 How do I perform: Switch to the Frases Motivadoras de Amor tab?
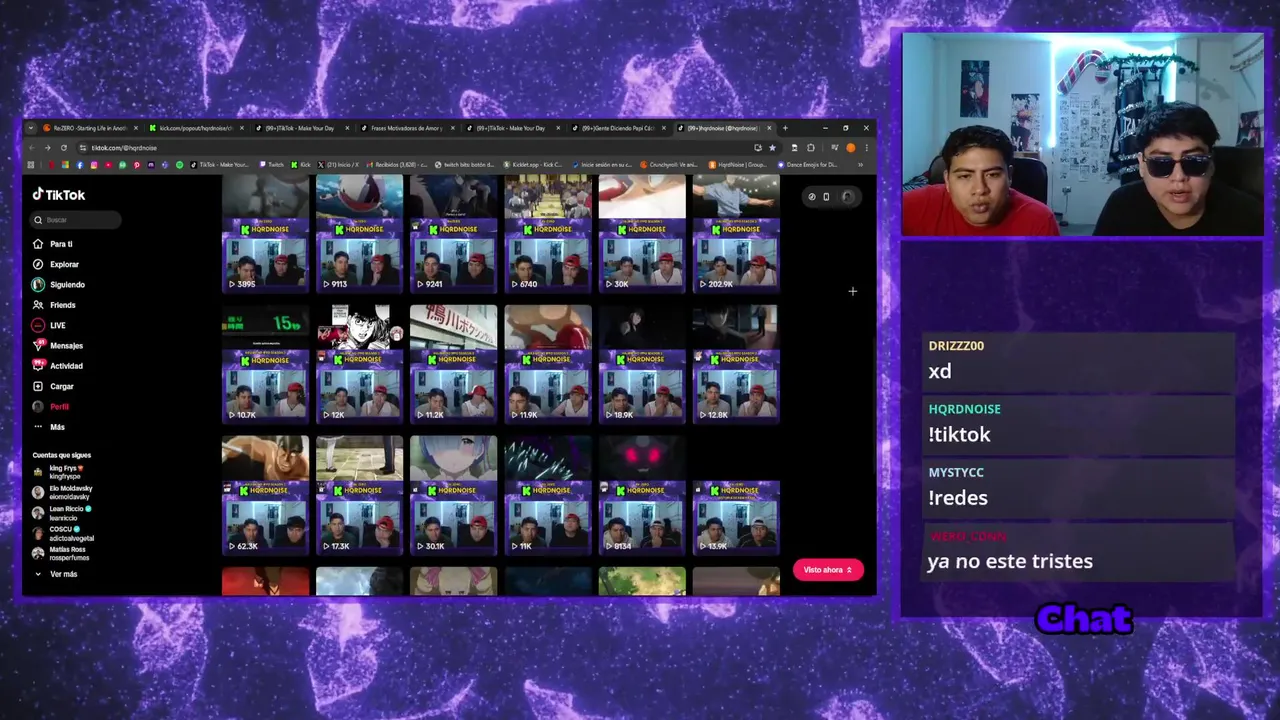[408, 128]
